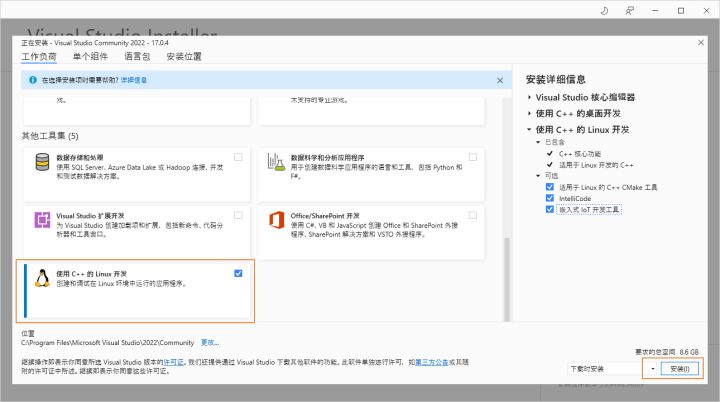Click the Office/SharePoint logo icon

point(276,220)
